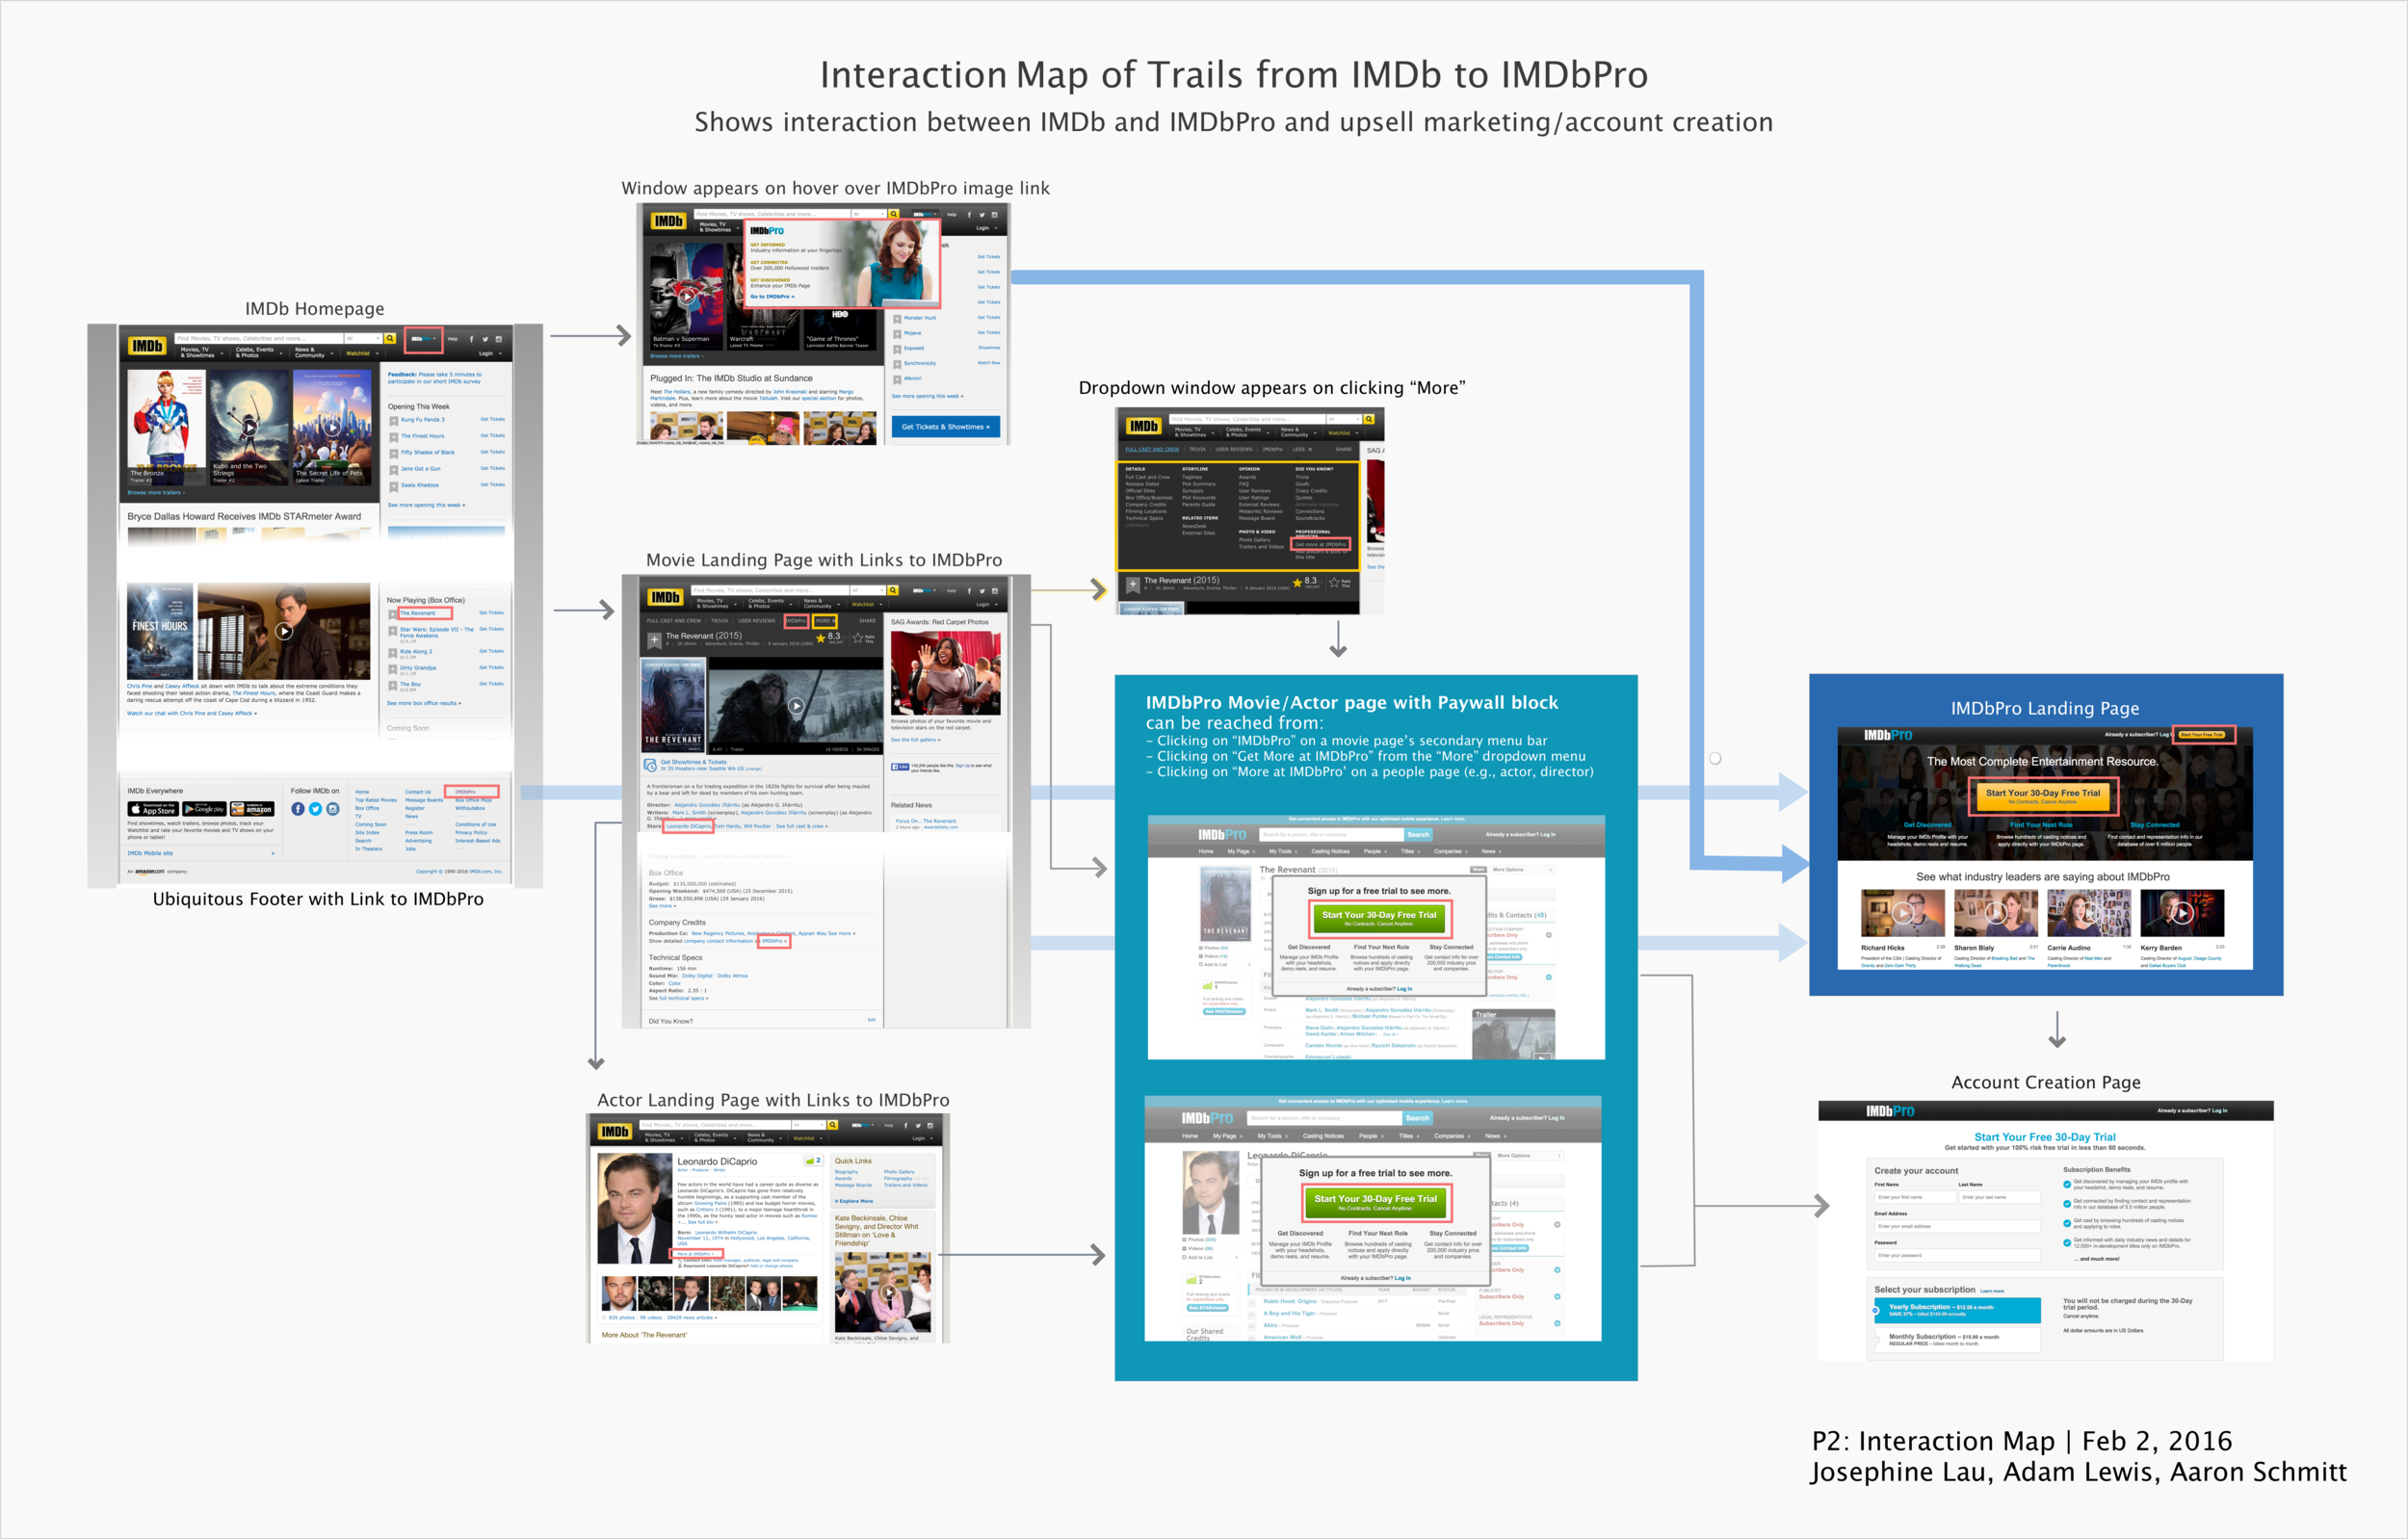2408x1539 pixels.
Task: Click the Instagram icon in the IMDb Homepage header
Action: [498, 339]
